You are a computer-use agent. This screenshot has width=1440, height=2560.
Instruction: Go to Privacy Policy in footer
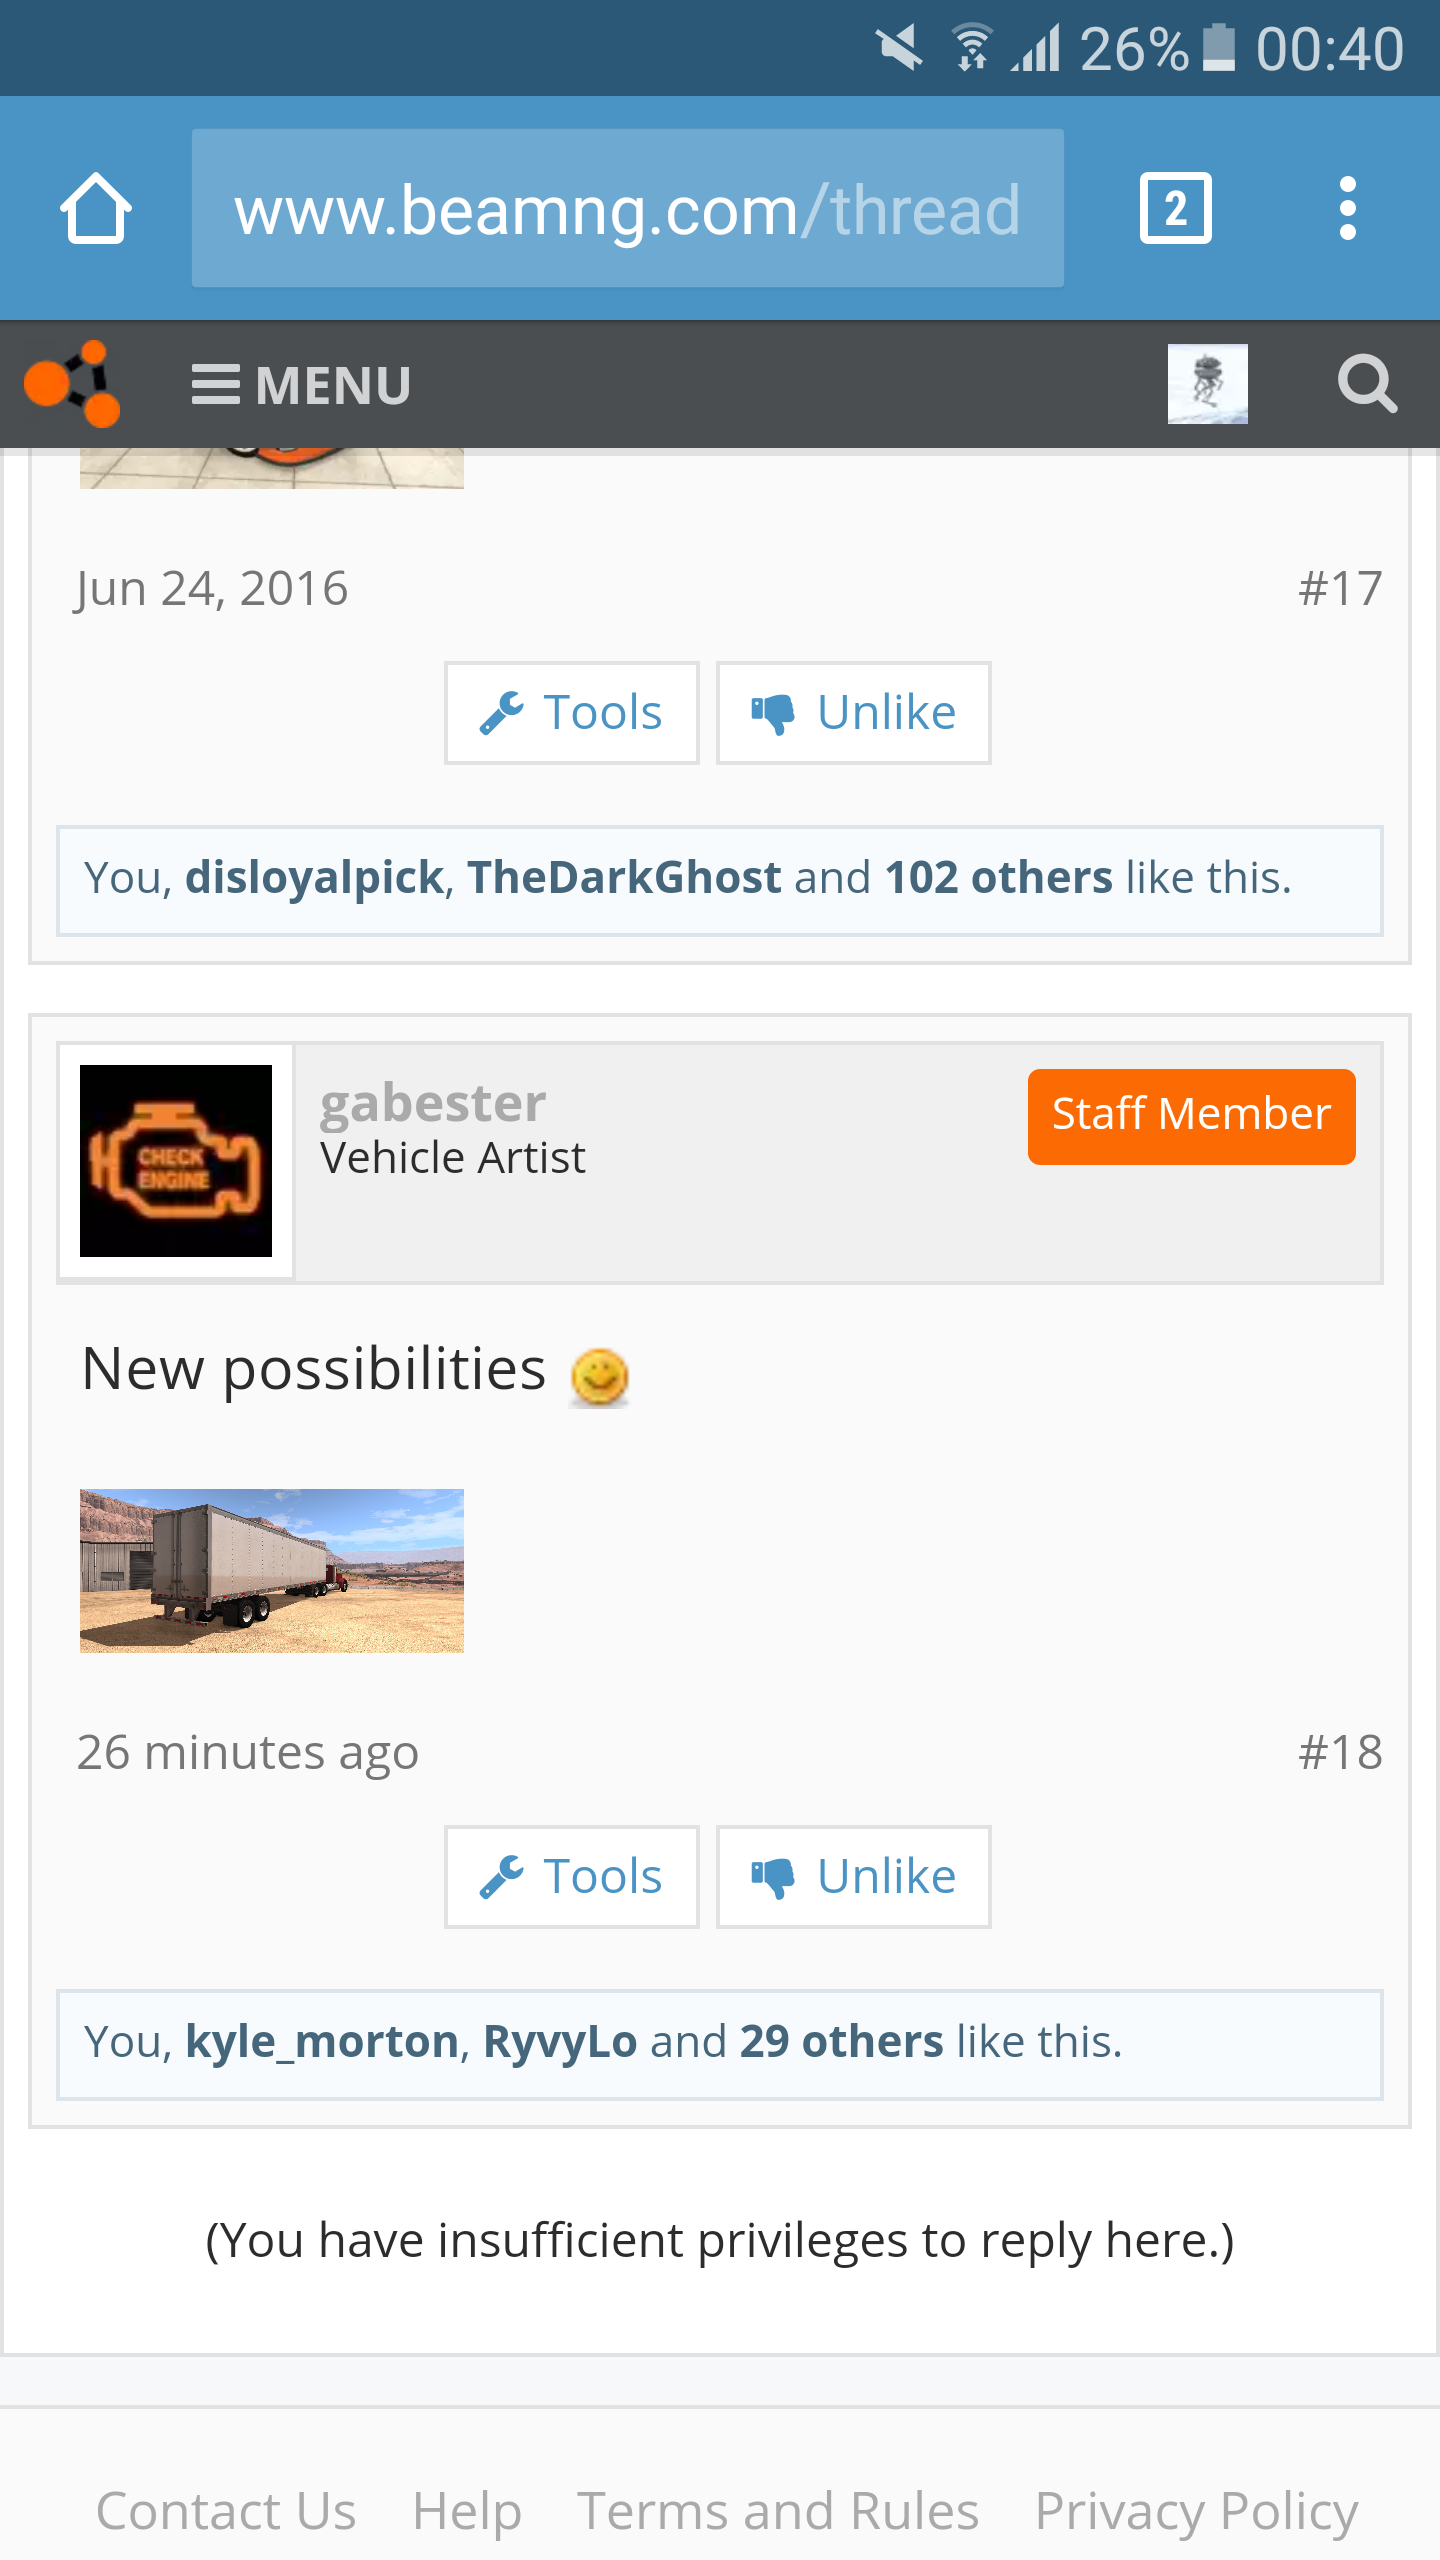click(1196, 2511)
